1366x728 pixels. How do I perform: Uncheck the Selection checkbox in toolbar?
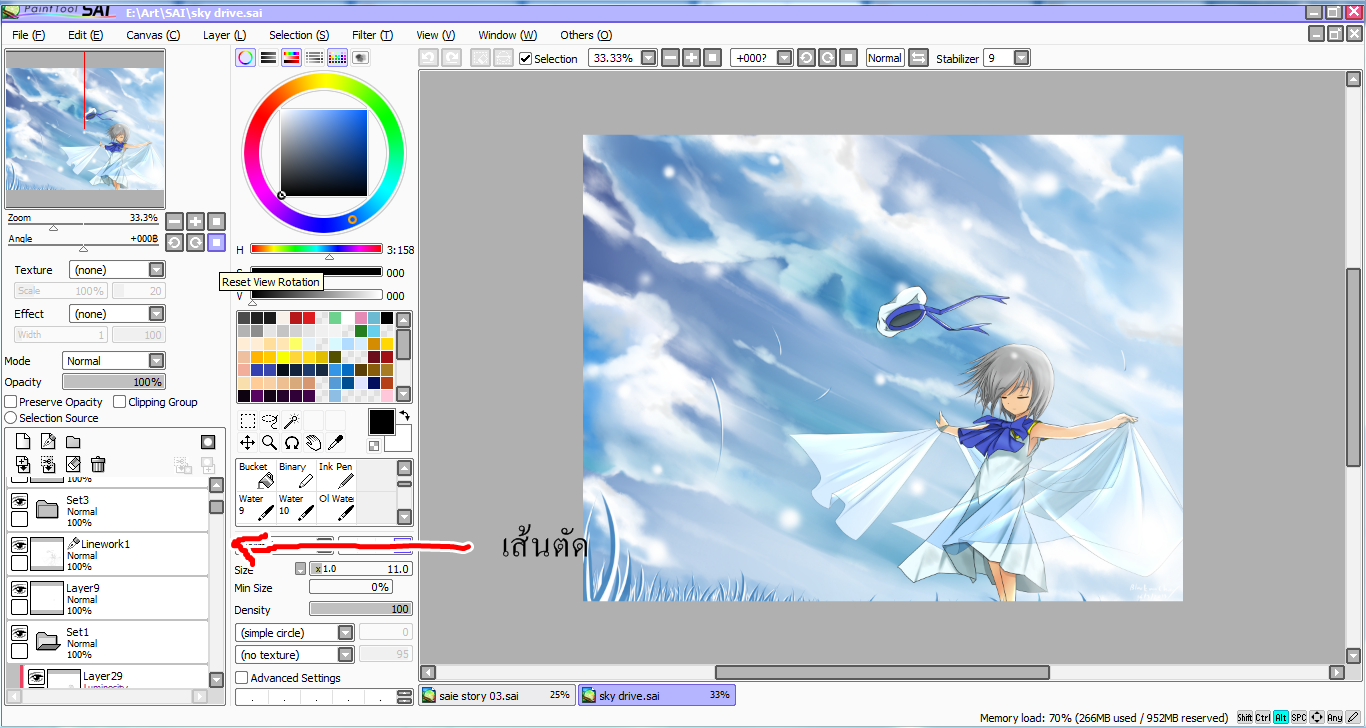(x=526, y=59)
